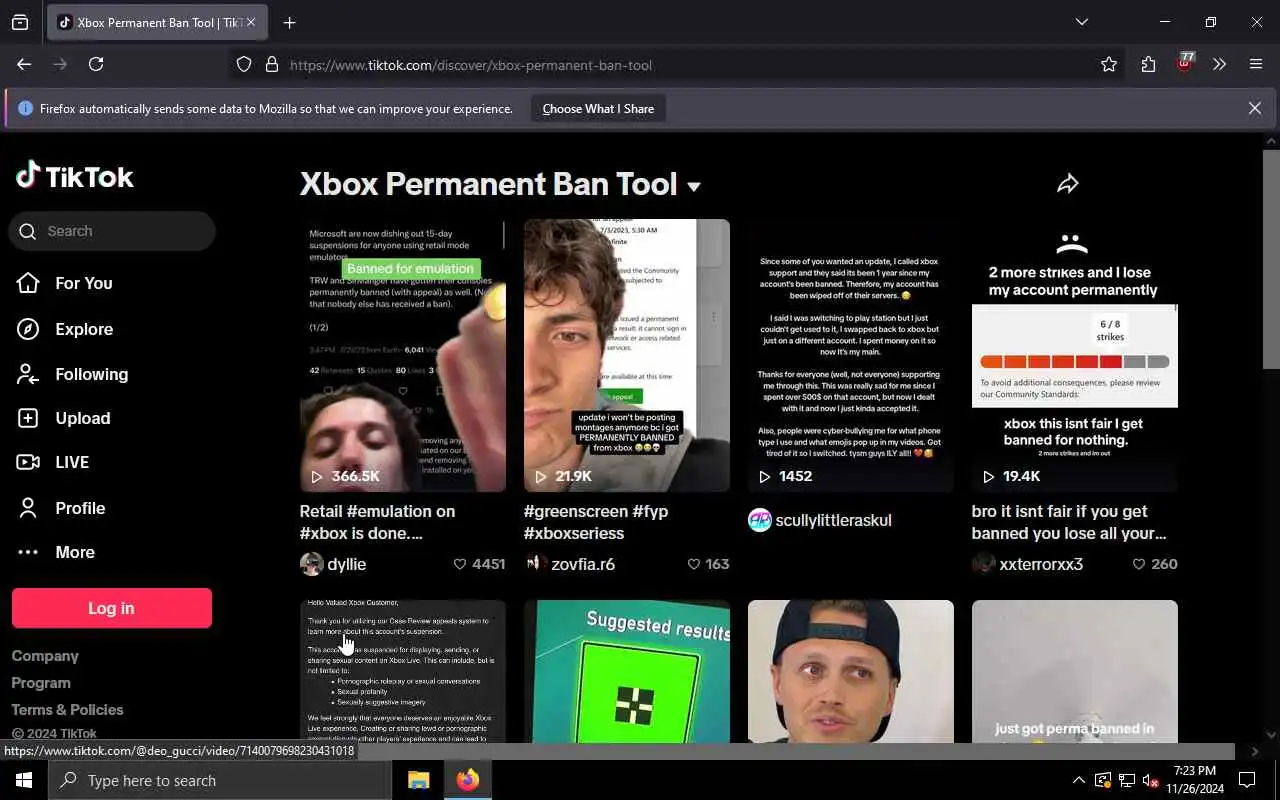Screen dimensions: 1280x800
Task: Click the vertical page scrollbar
Action: [1271, 260]
